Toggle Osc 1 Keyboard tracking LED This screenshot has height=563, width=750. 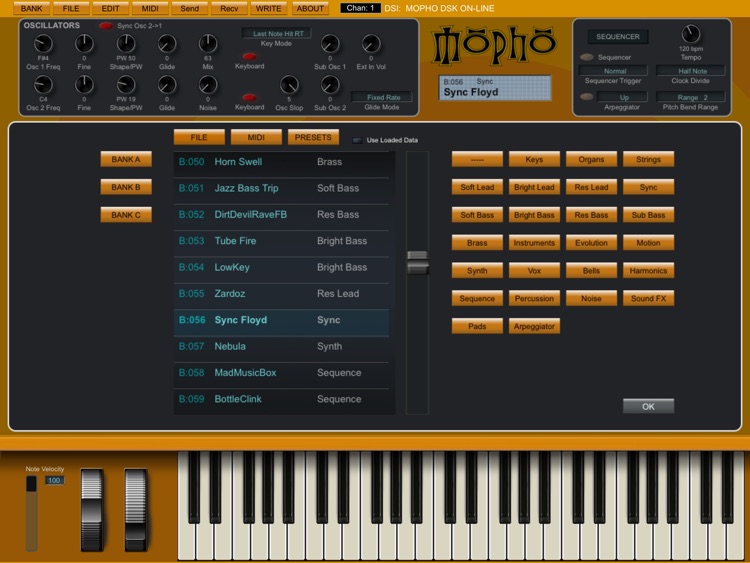(249, 56)
